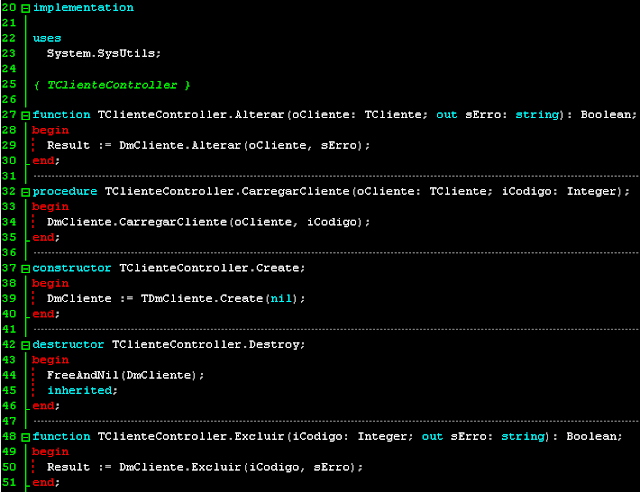Click the 'inherited' keyword
The image size is (640, 492).
pyautogui.click(x=80, y=390)
